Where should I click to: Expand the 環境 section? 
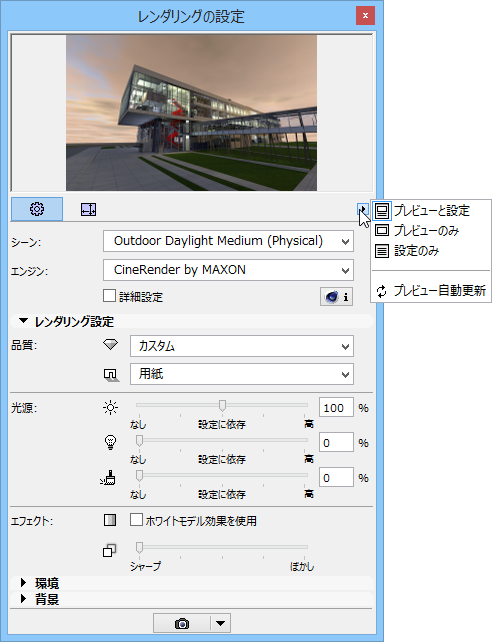23,583
